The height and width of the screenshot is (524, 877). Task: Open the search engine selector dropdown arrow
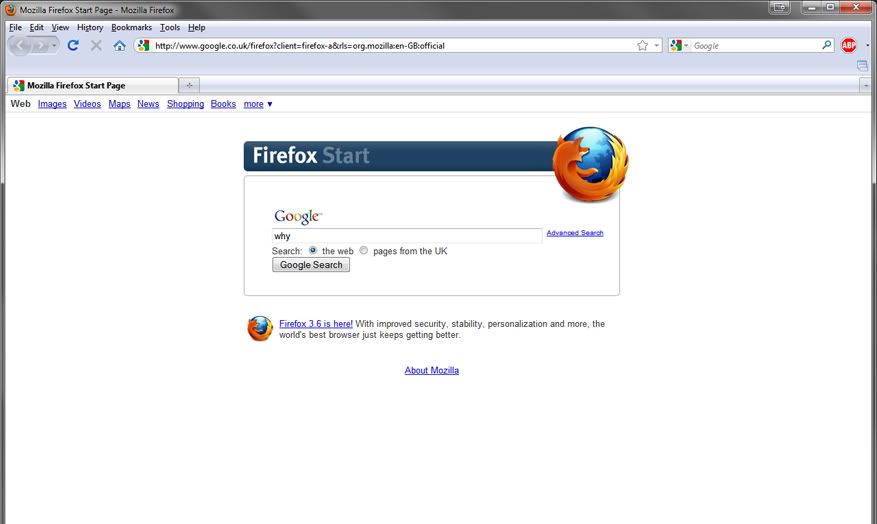pyautogui.click(x=686, y=45)
